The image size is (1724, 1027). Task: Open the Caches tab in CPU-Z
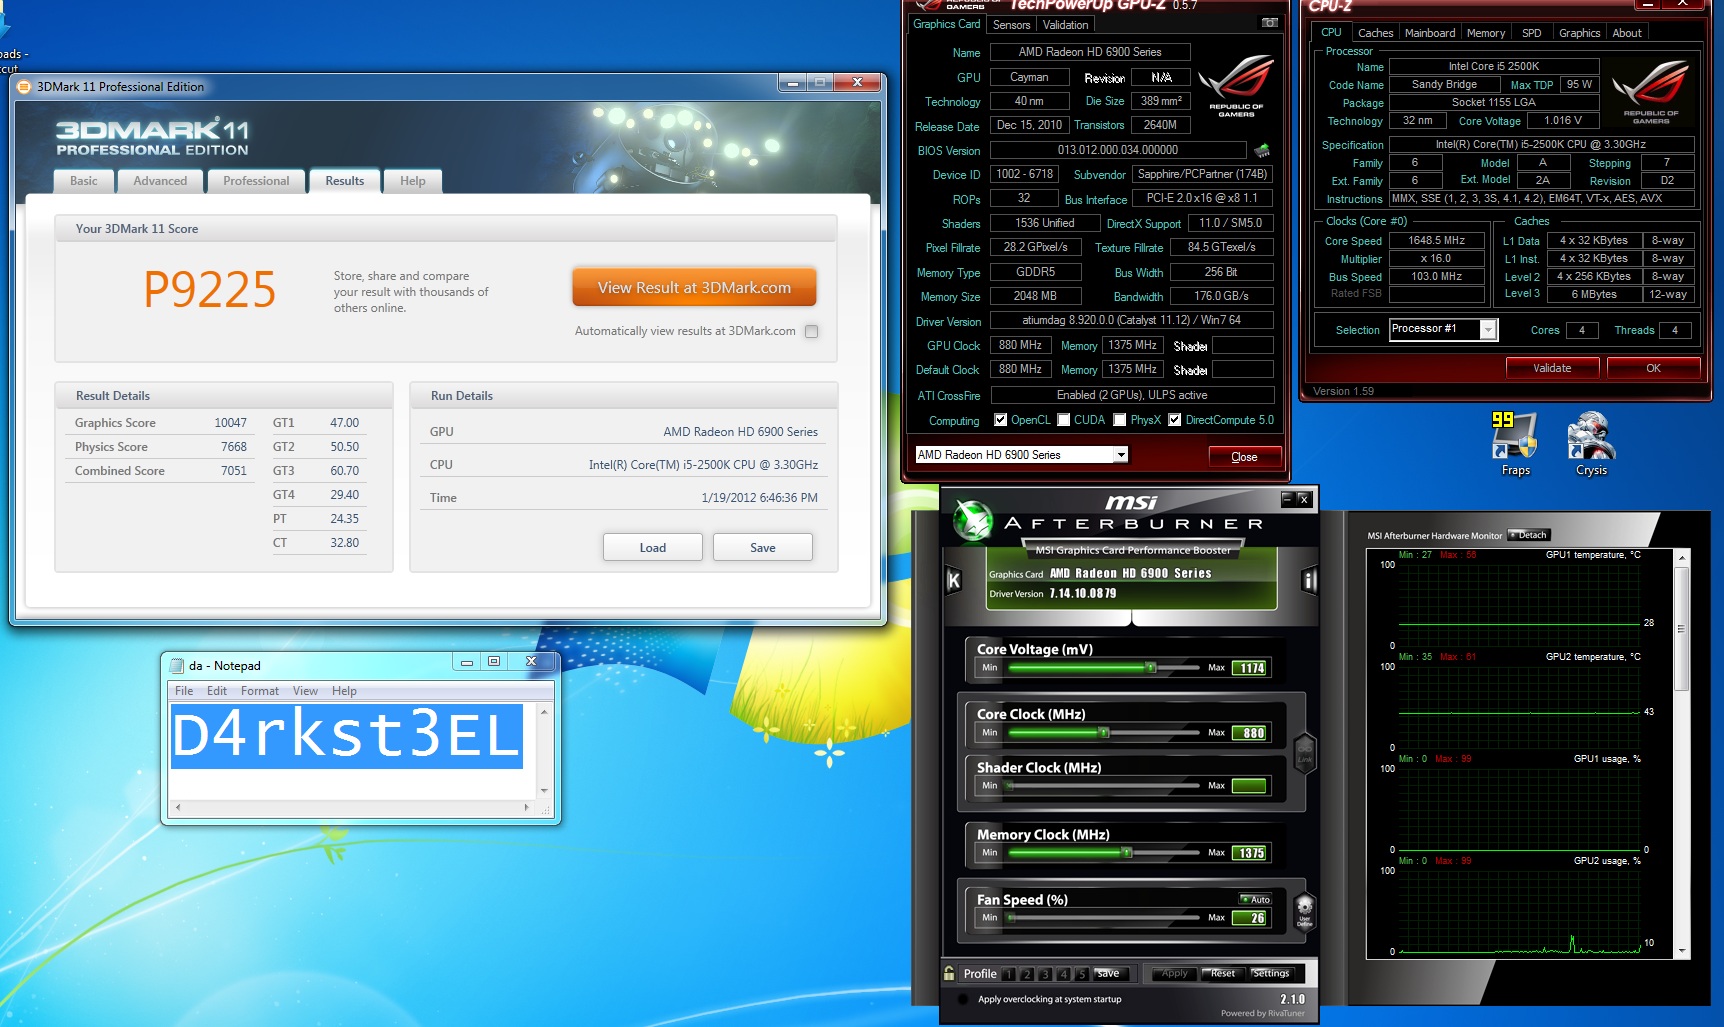click(x=1375, y=33)
